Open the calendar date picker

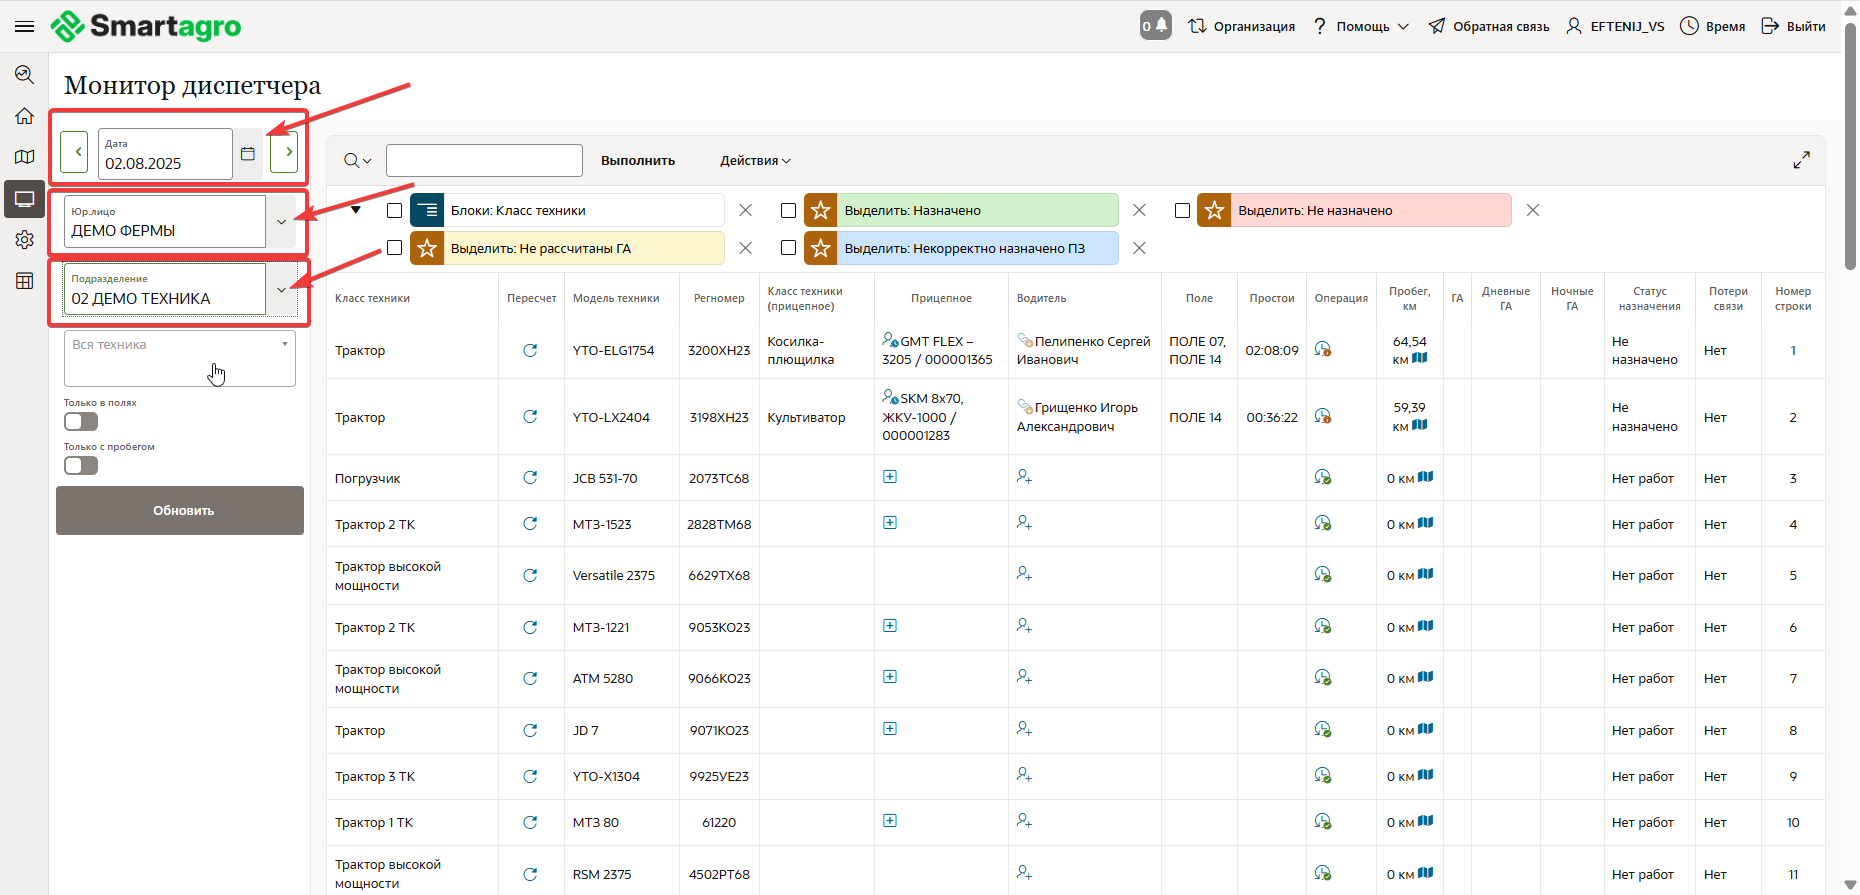coord(248,154)
